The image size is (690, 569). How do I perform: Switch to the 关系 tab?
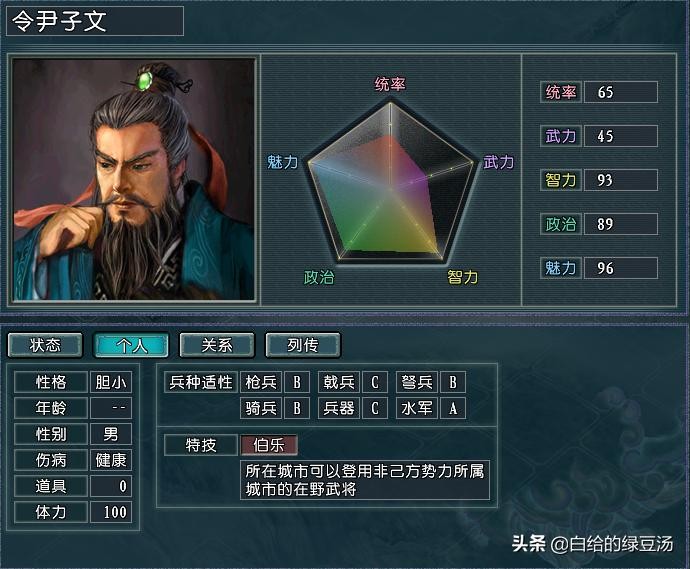click(x=217, y=345)
